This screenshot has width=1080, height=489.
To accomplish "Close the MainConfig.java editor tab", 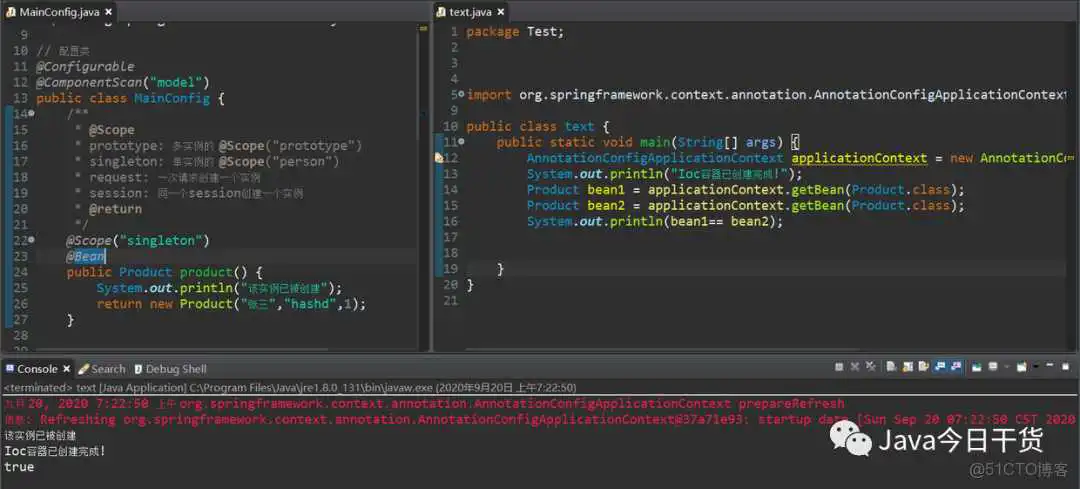I will tap(109, 12).
